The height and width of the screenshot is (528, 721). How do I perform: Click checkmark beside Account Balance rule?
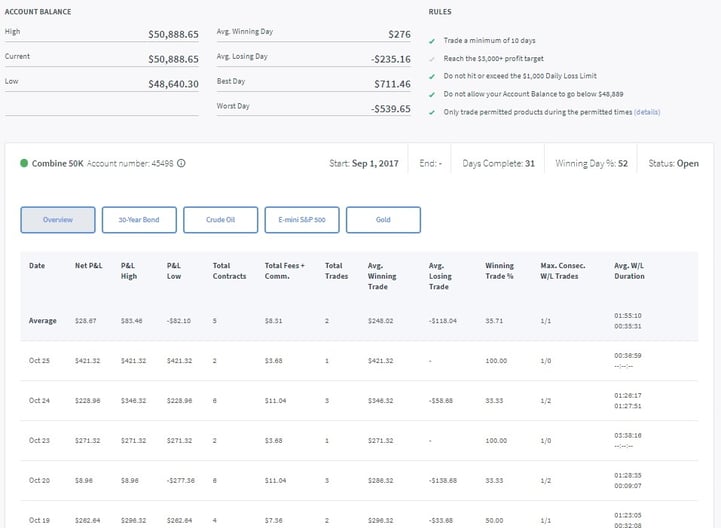click(431, 95)
